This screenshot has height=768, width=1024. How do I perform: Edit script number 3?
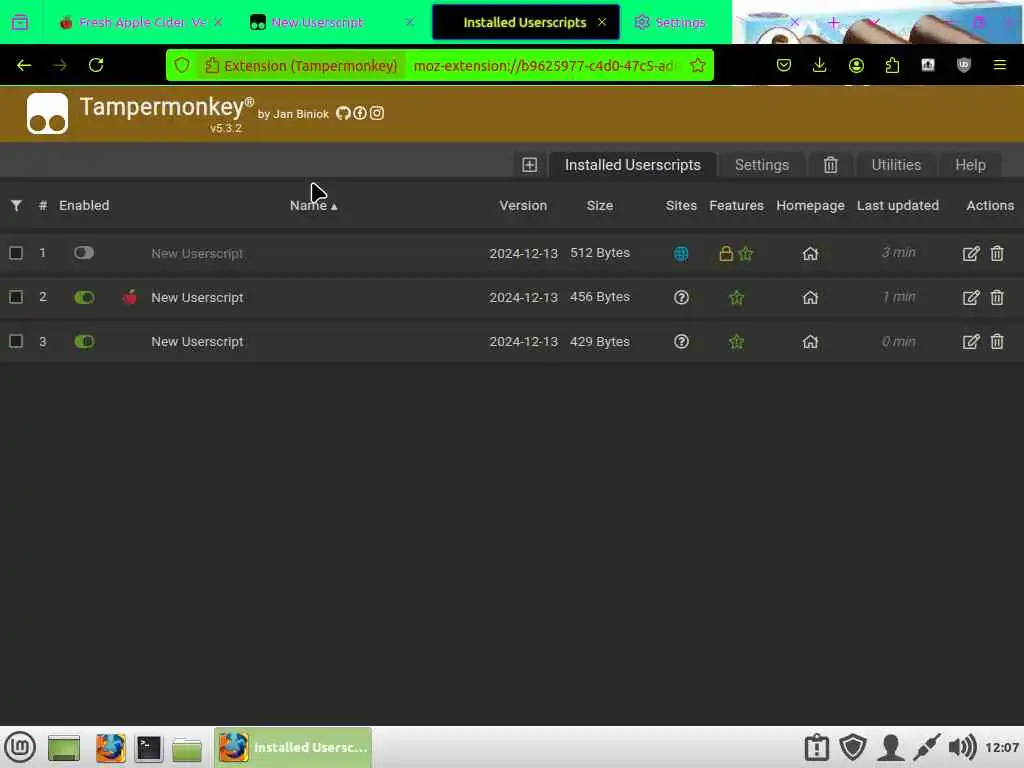click(970, 342)
